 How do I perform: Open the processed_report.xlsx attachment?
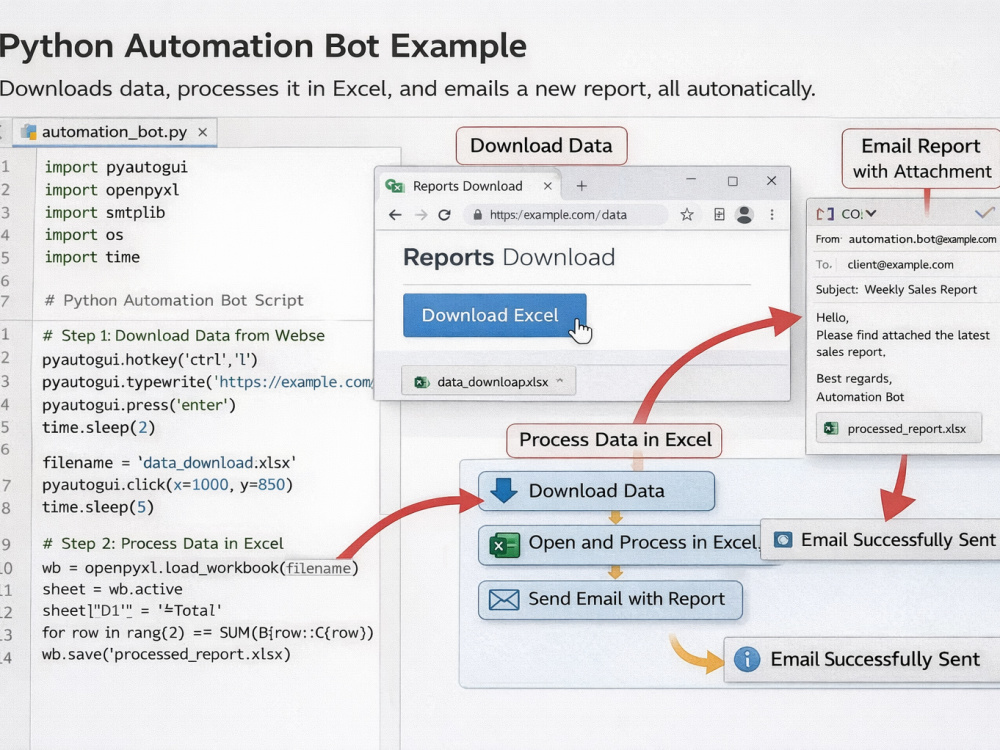899,429
